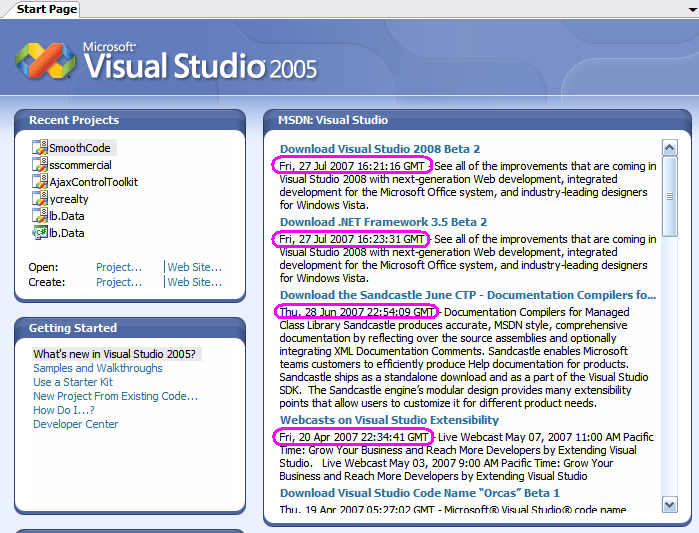Click the C# lb.Data project icon

pyautogui.click(x=40, y=232)
